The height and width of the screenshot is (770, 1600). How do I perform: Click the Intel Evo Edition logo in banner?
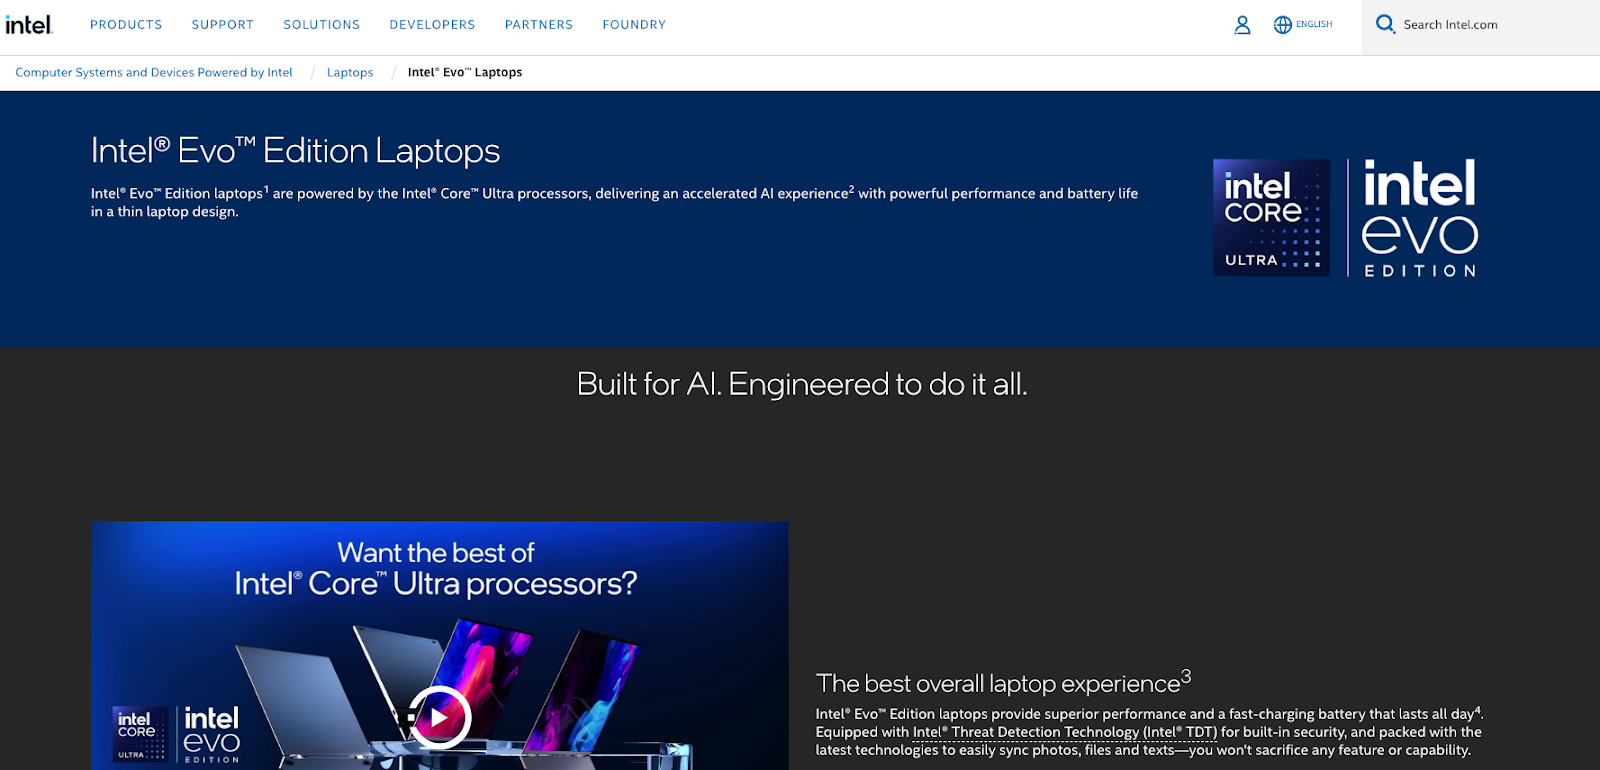click(1419, 217)
